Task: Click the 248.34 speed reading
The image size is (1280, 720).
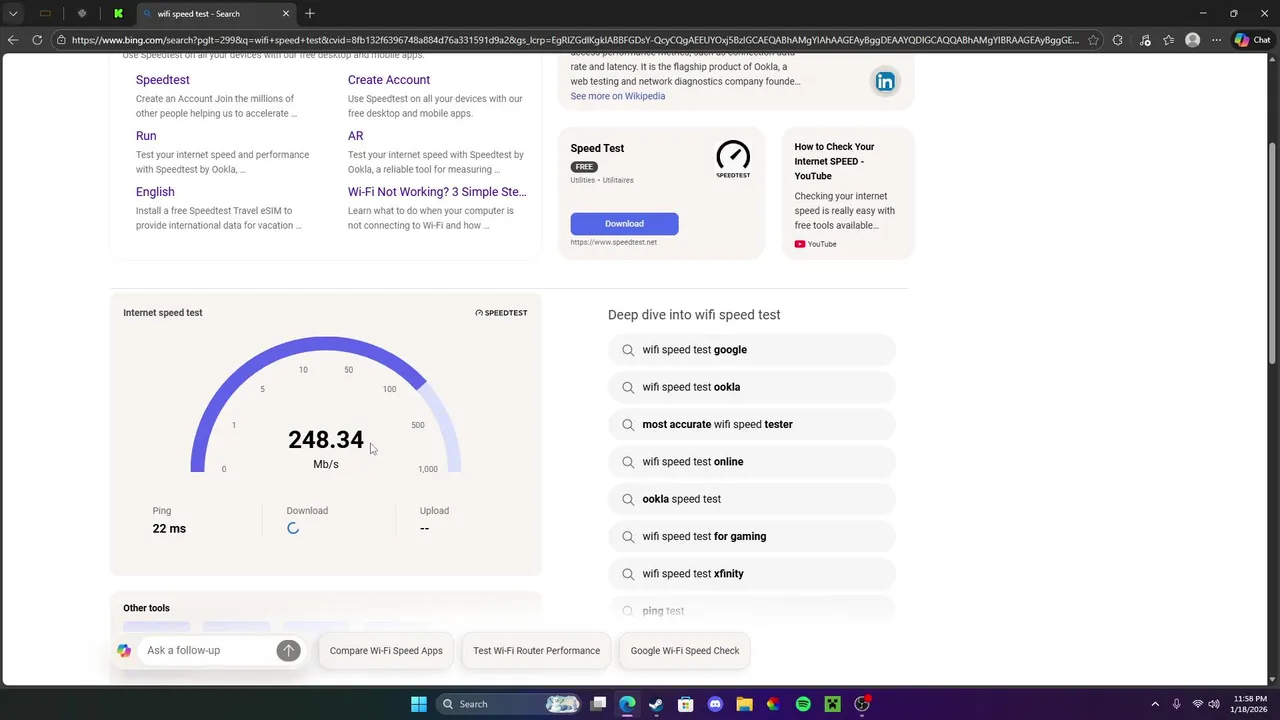Action: 326,440
